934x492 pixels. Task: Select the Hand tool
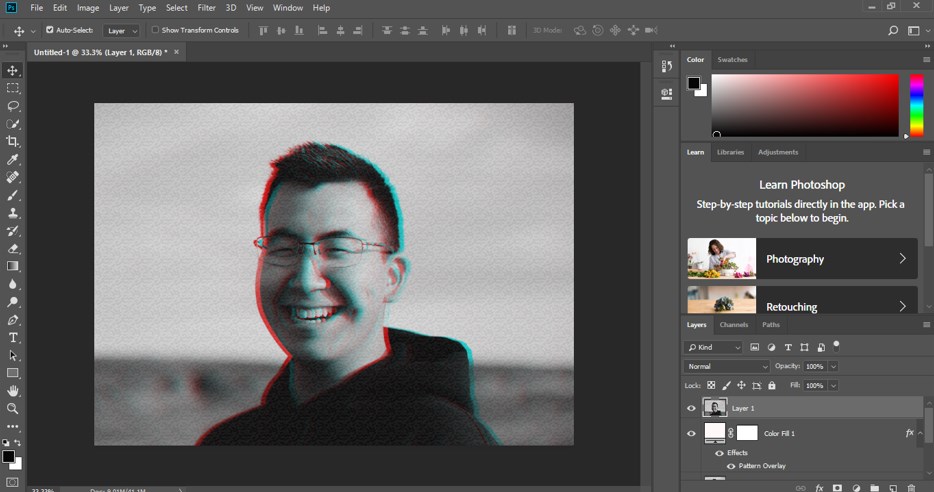pyautogui.click(x=13, y=391)
